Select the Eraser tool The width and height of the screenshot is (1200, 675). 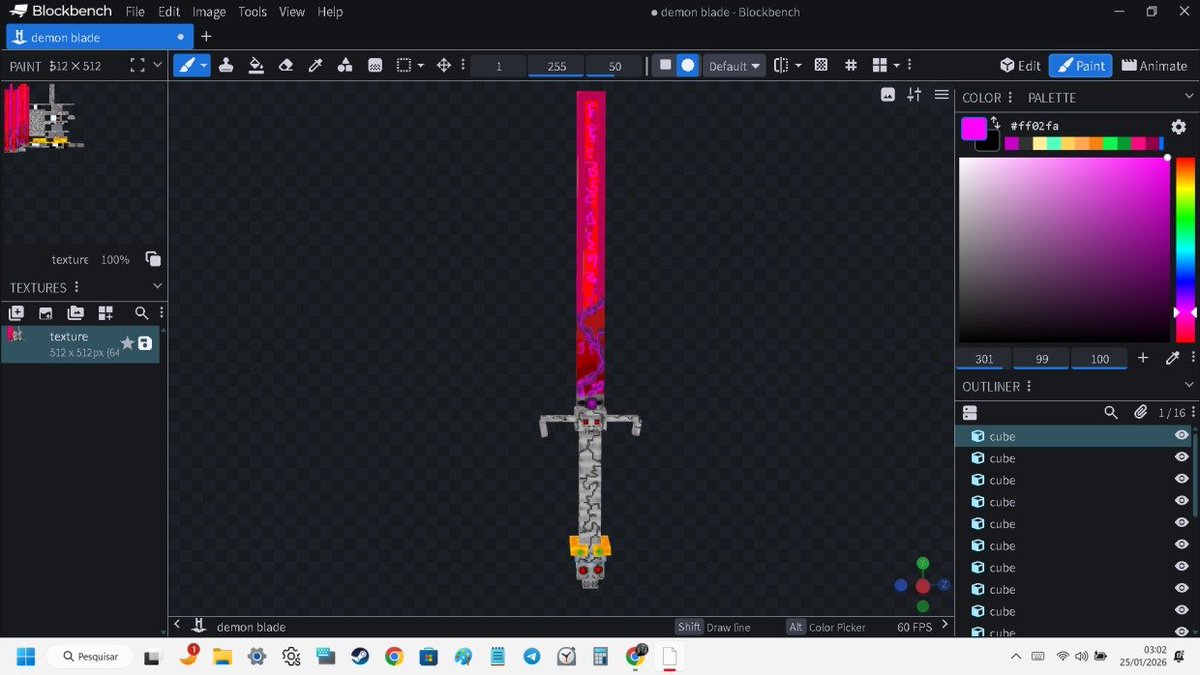[x=286, y=65]
